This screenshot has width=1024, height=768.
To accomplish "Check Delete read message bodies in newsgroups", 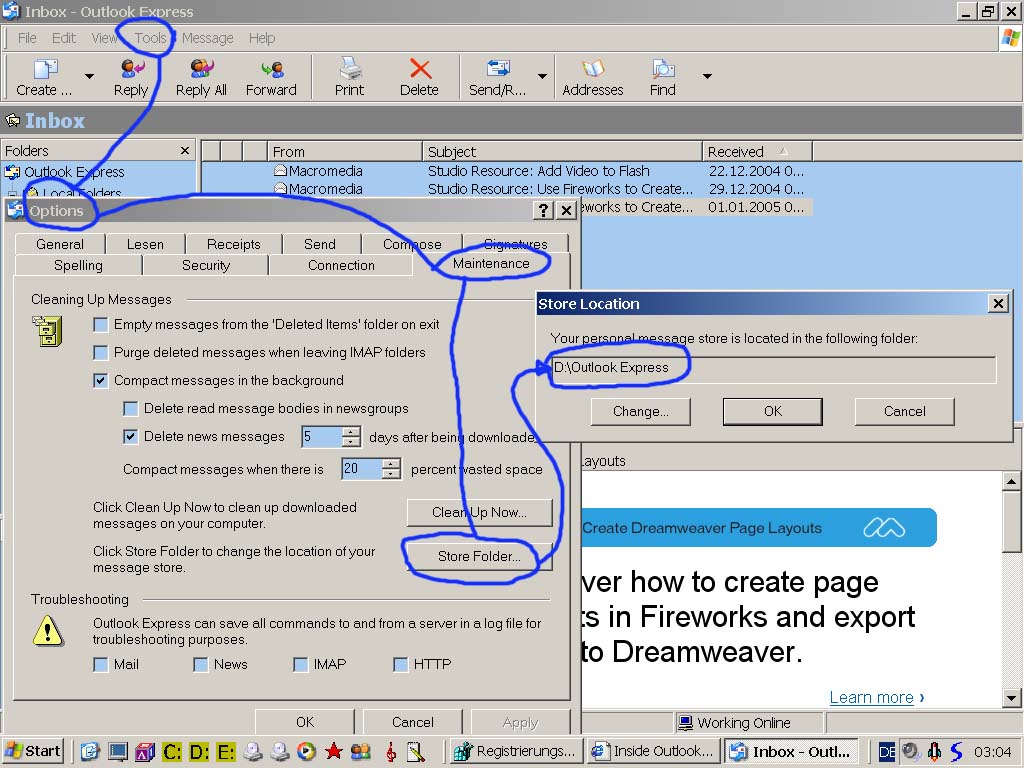I will click(131, 409).
